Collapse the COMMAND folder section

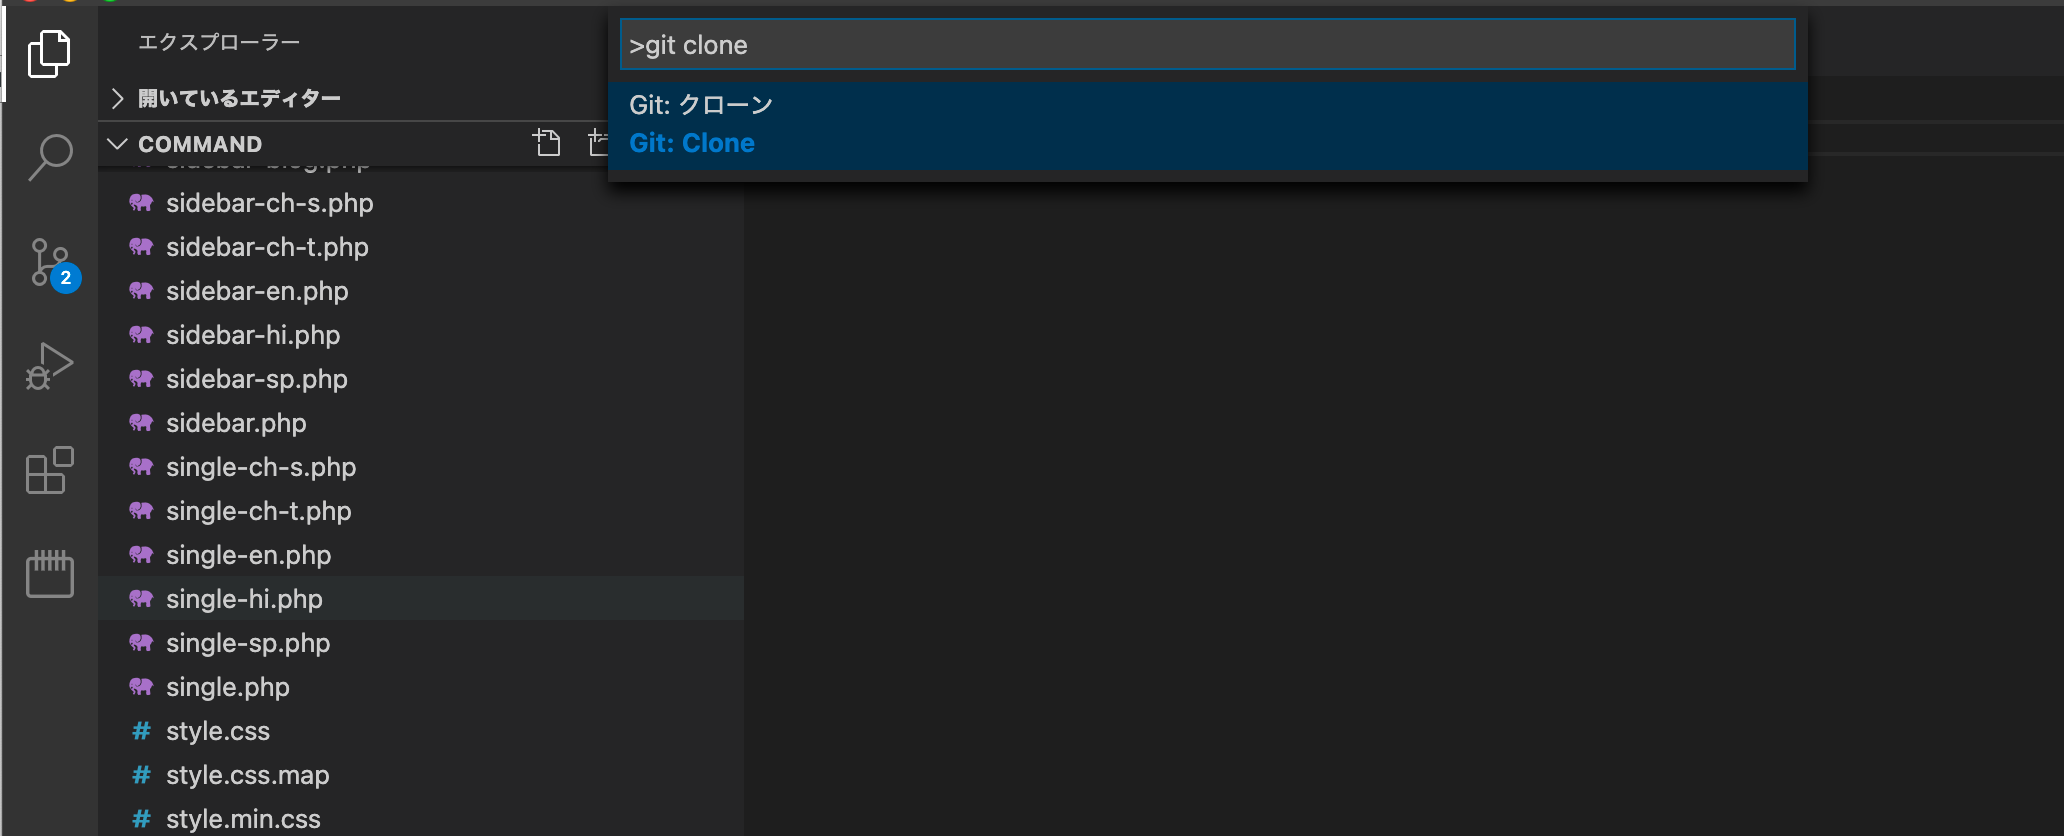(x=117, y=144)
